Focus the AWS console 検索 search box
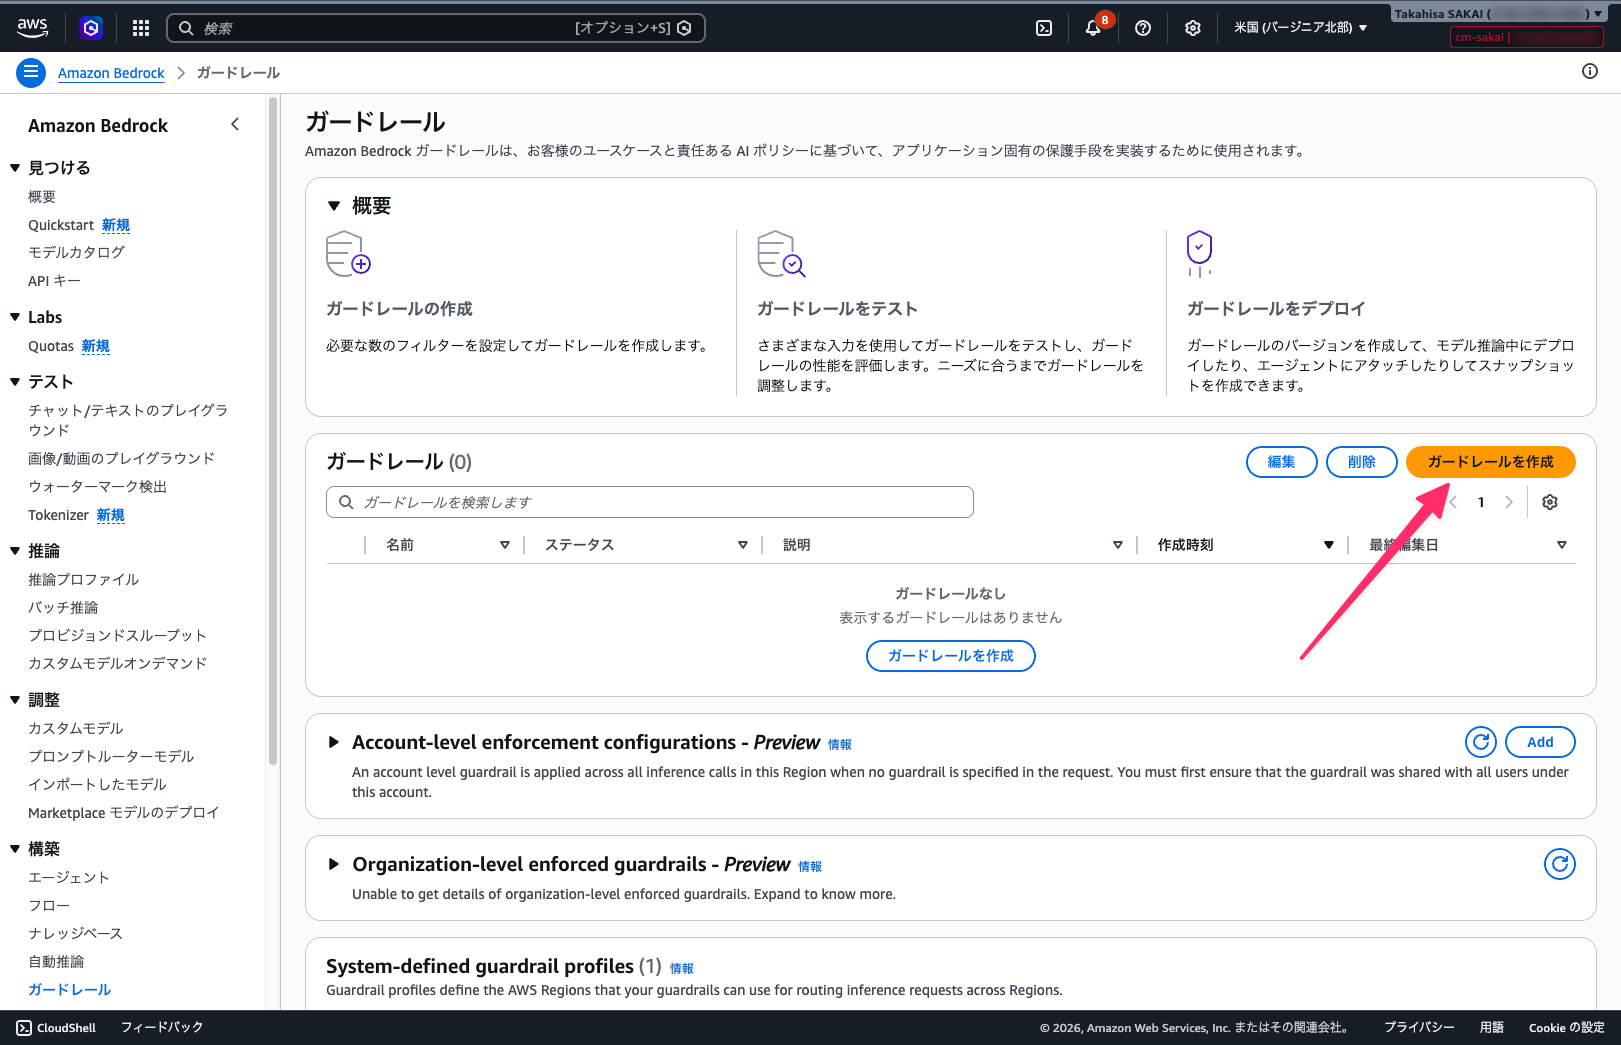 (435, 28)
